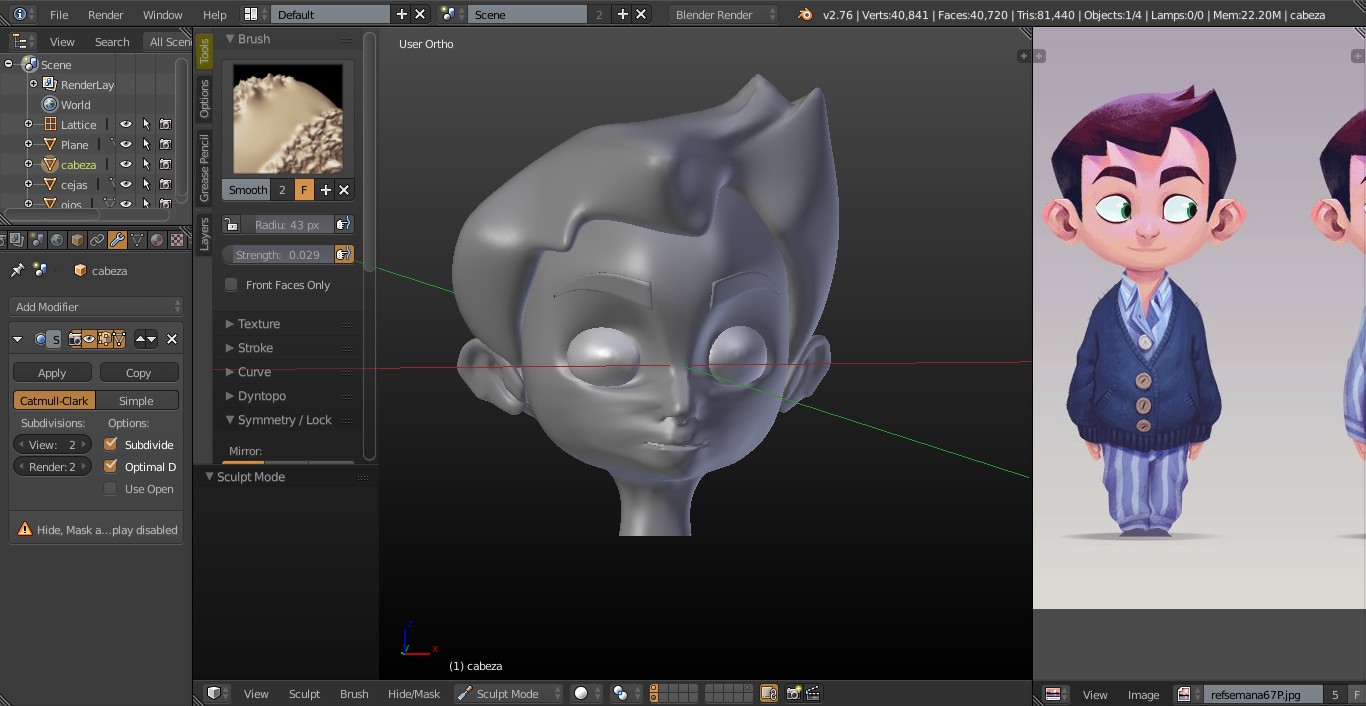The height and width of the screenshot is (706, 1366).
Task: Toggle visibility eye of cabeza object
Action: tap(126, 164)
